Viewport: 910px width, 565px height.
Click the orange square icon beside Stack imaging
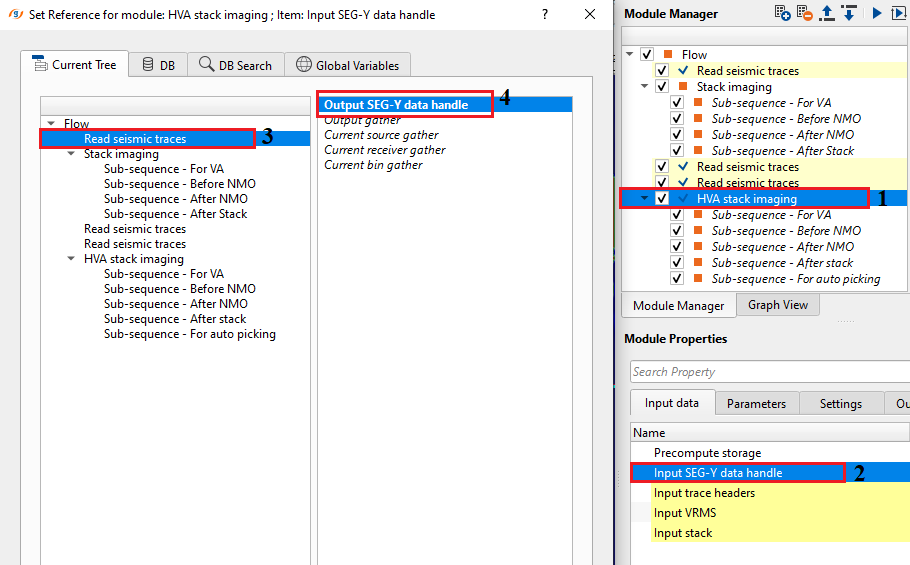[683, 87]
